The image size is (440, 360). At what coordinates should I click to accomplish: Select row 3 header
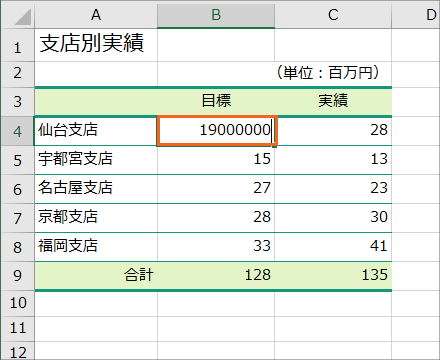[18, 102]
